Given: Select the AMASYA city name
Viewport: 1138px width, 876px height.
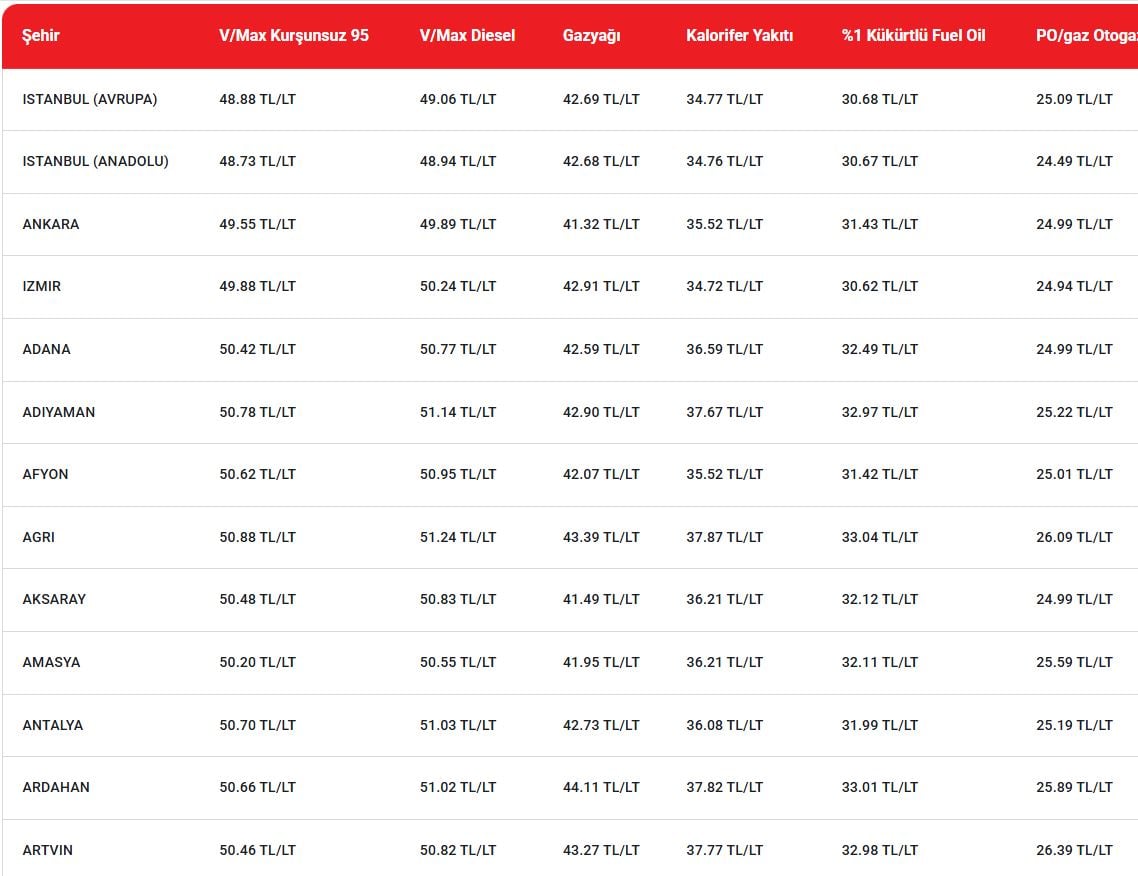Looking at the screenshot, I should (52, 662).
